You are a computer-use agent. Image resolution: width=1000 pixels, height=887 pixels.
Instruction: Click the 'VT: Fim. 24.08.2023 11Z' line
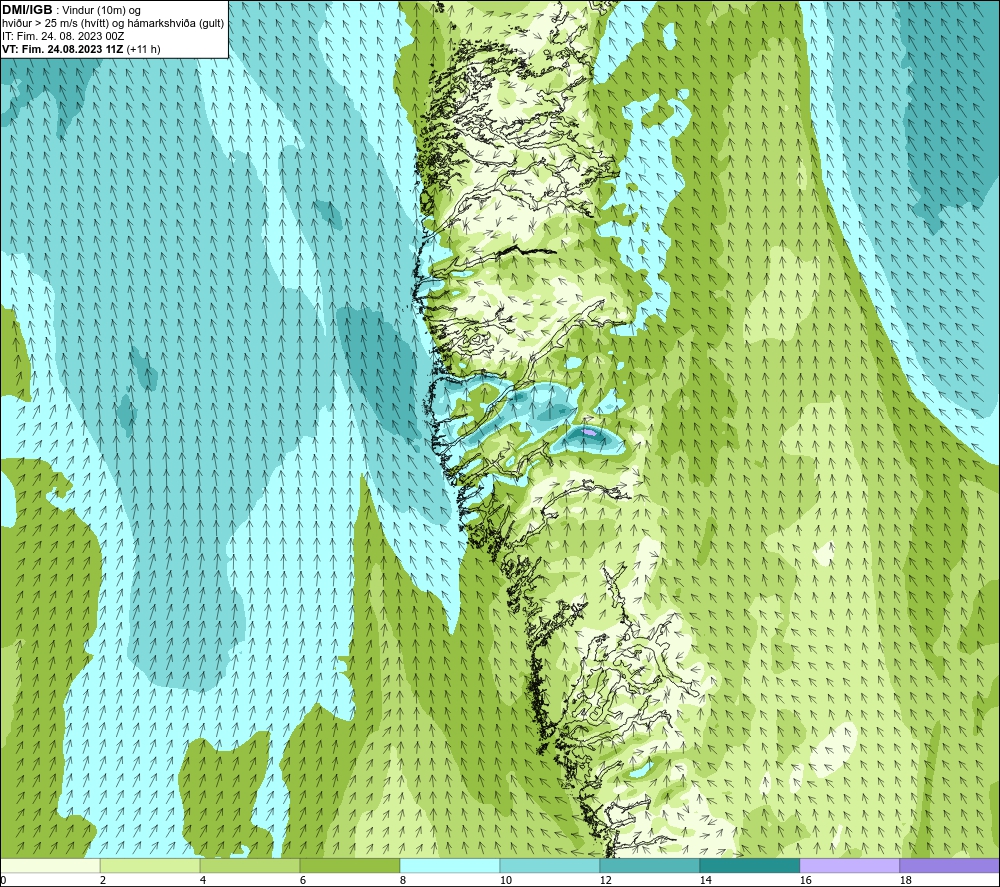coord(62,49)
